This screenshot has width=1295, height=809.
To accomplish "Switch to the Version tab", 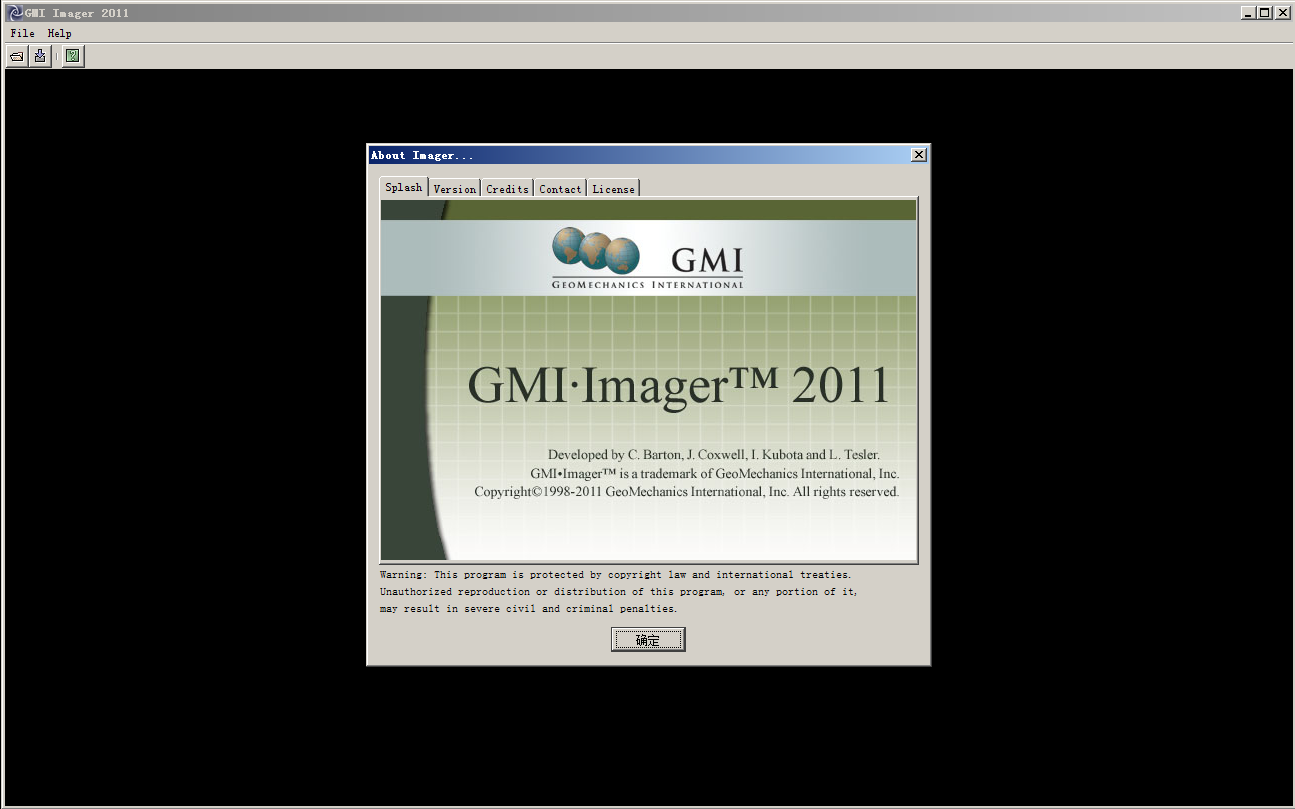I will (x=455, y=189).
